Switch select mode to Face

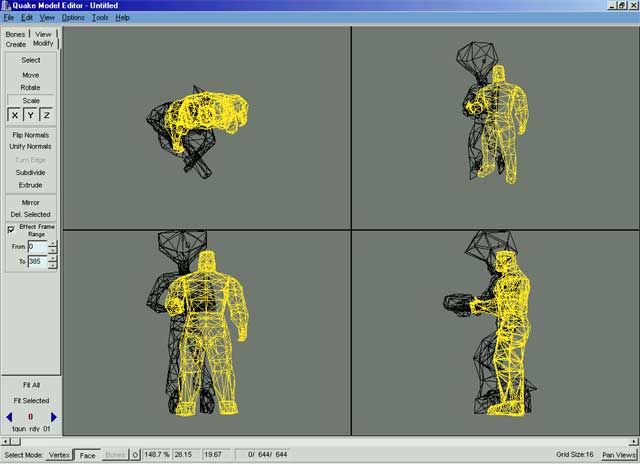[88, 455]
